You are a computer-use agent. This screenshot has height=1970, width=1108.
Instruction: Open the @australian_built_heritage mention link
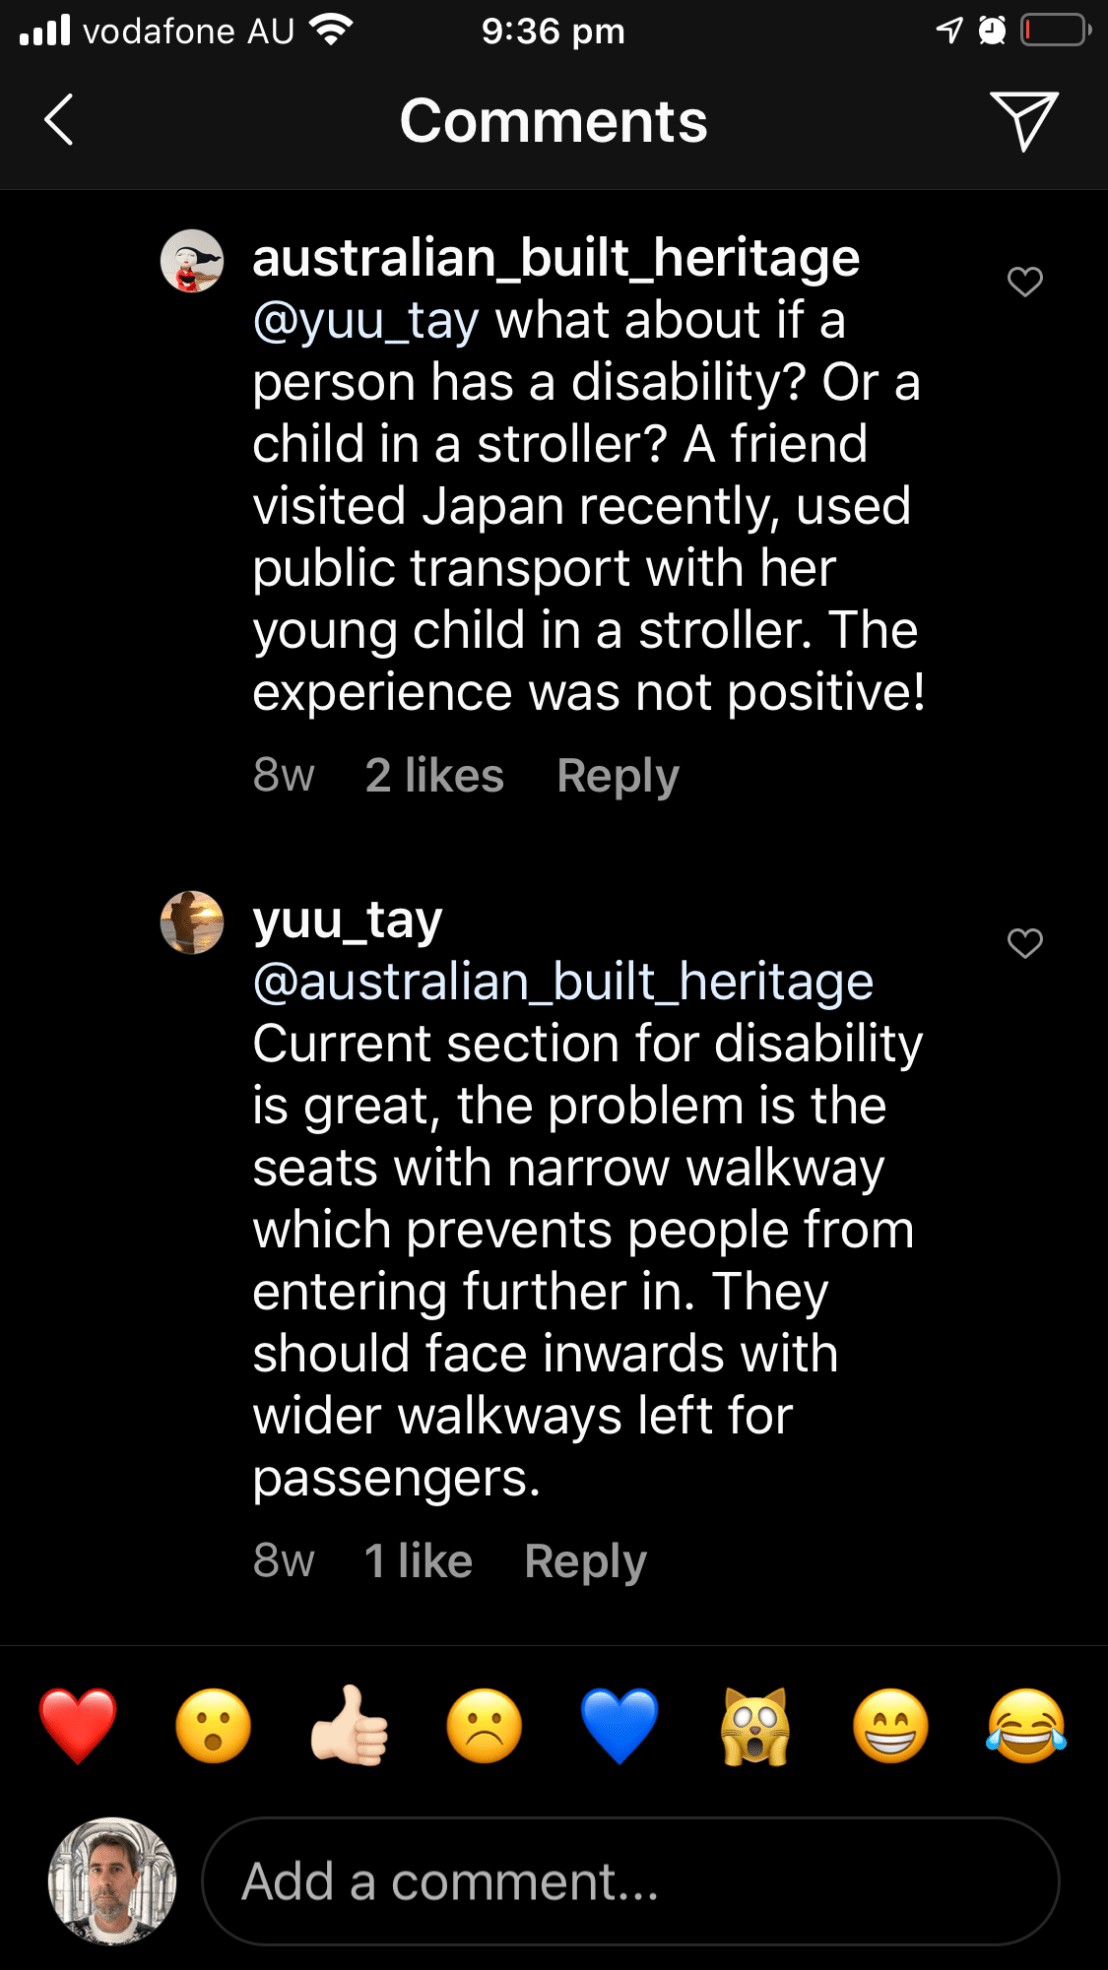click(563, 982)
